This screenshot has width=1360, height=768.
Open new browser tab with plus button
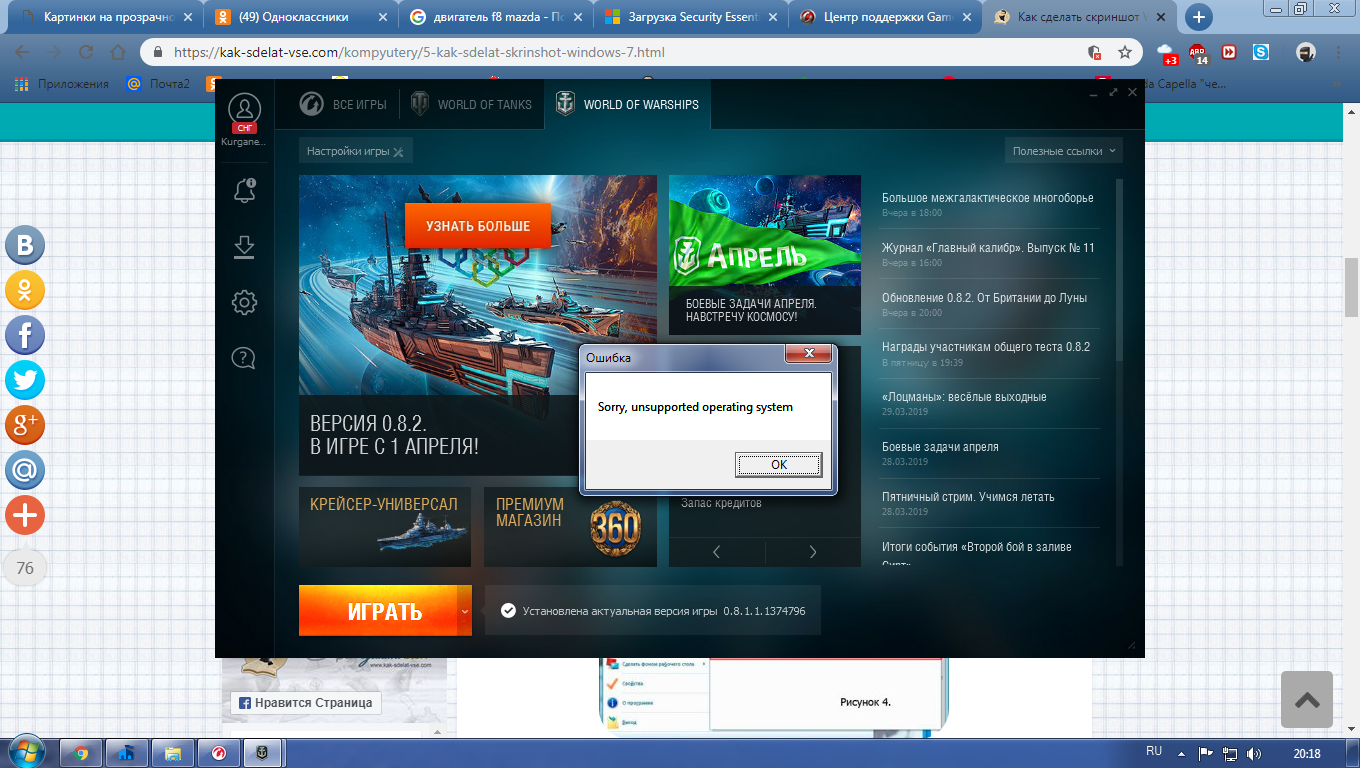[x=1198, y=17]
